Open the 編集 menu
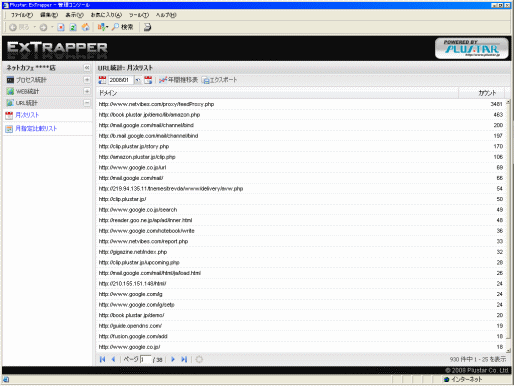The image size is (514, 386). (x=49, y=15)
